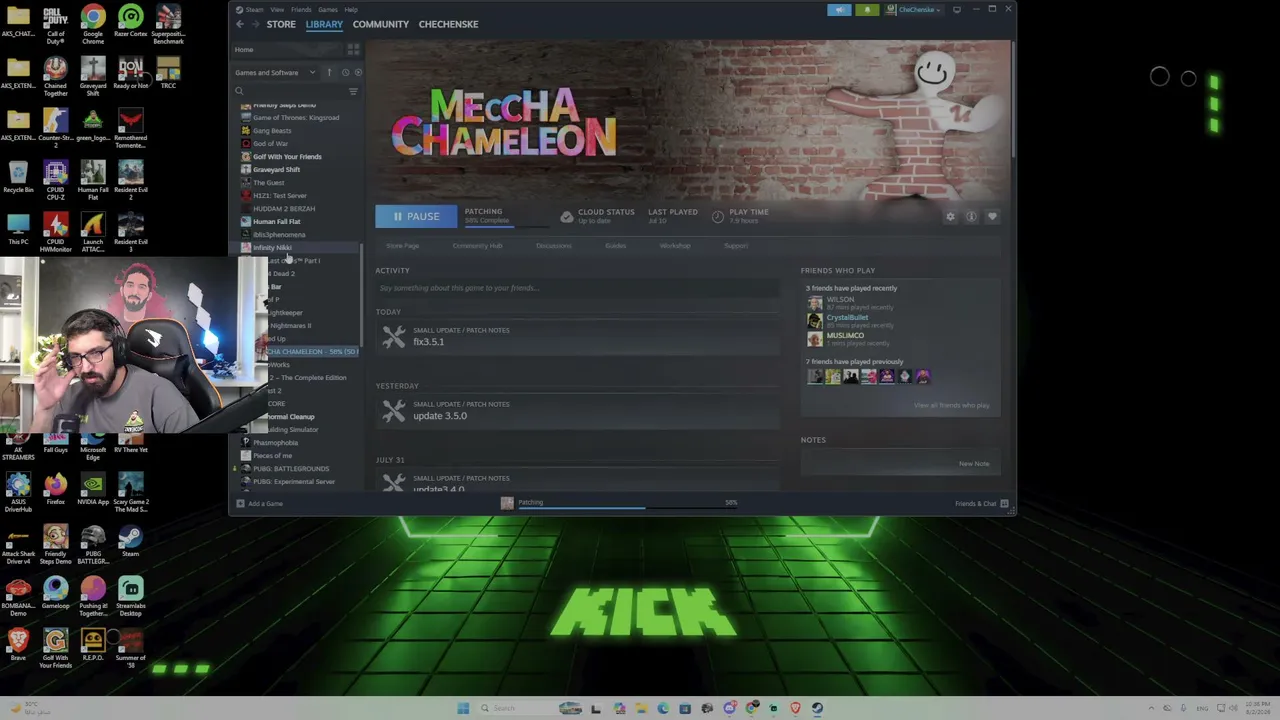
Task: Toggle ready-to-play filter icon
Action: (x=358, y=73)
